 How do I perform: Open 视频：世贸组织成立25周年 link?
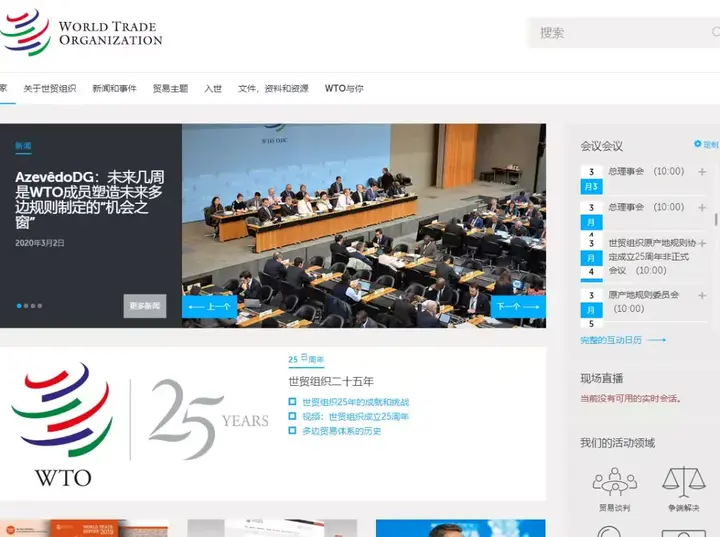click(355, 417)
